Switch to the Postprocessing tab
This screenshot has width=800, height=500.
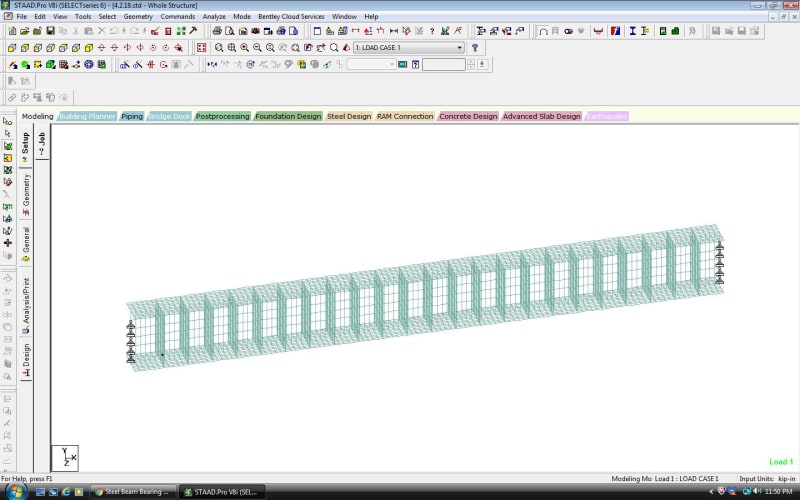[222, 116]
